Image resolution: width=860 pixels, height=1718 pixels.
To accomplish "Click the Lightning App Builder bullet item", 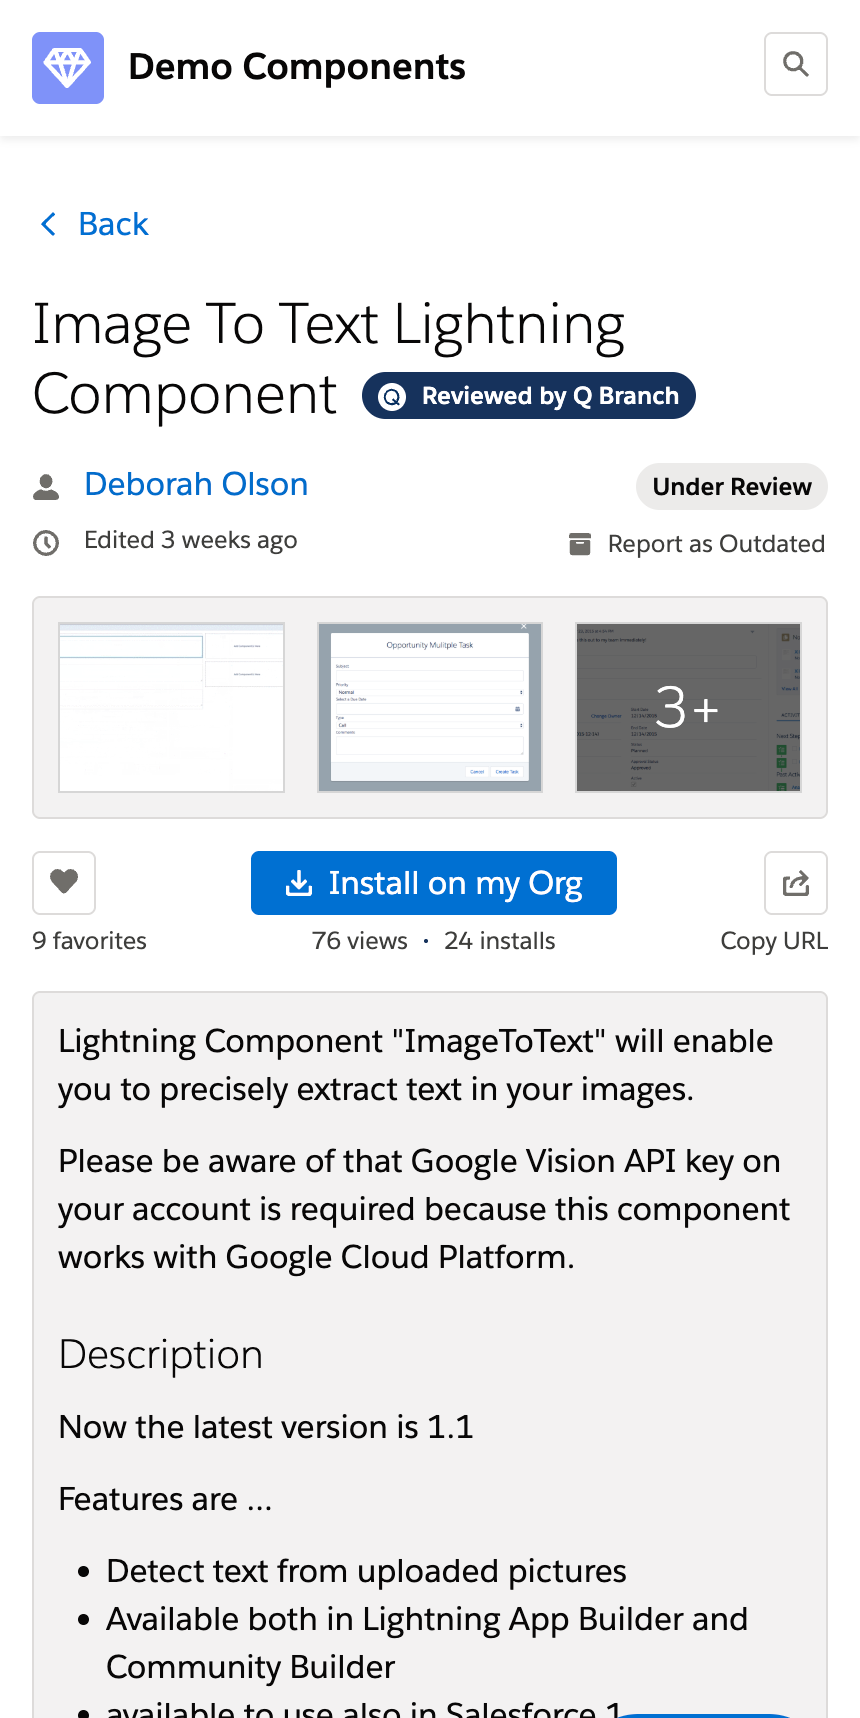I will 427,1643.
